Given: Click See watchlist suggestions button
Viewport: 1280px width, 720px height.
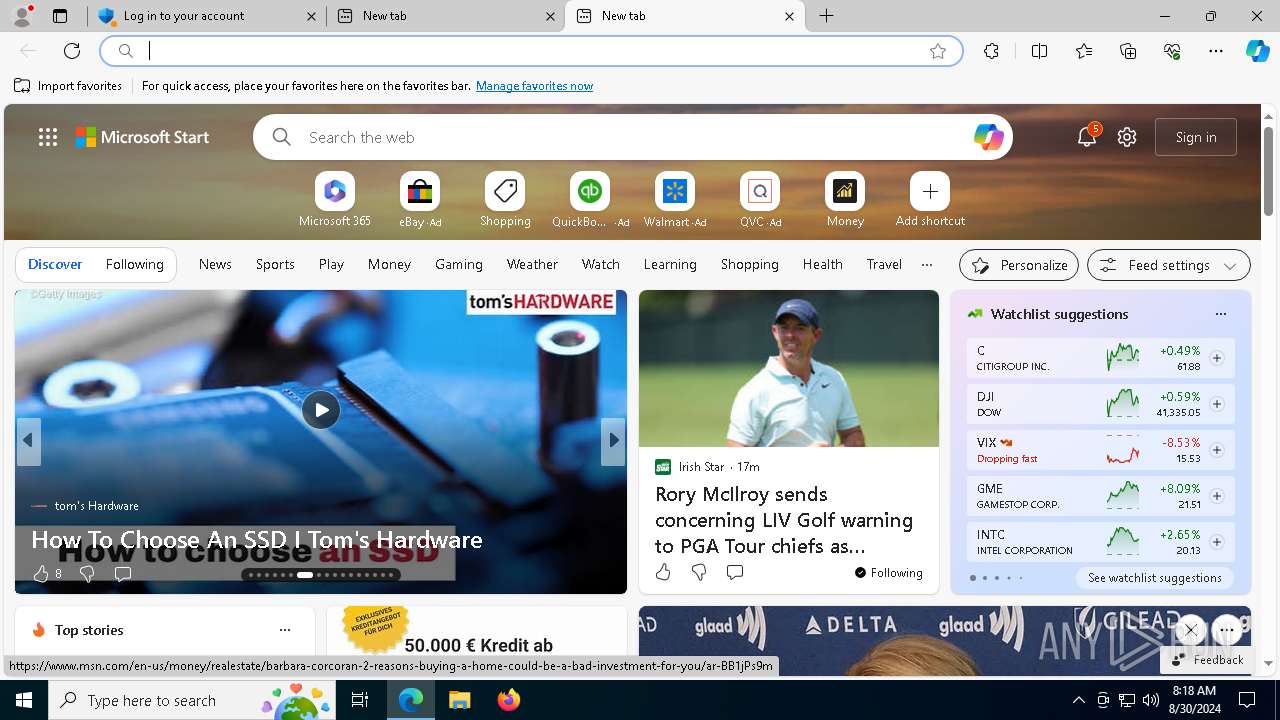Looking at the screenshot, I should coord(1154,578).
